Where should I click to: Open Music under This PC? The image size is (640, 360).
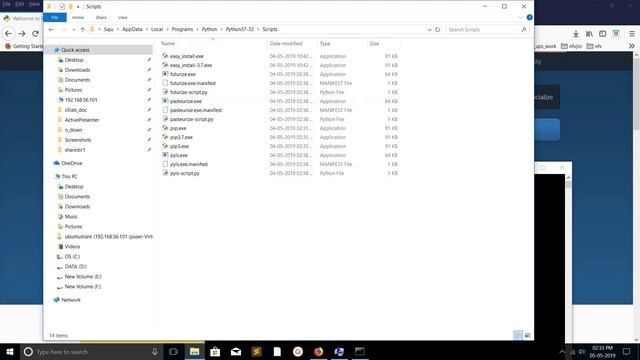(71, 216)
